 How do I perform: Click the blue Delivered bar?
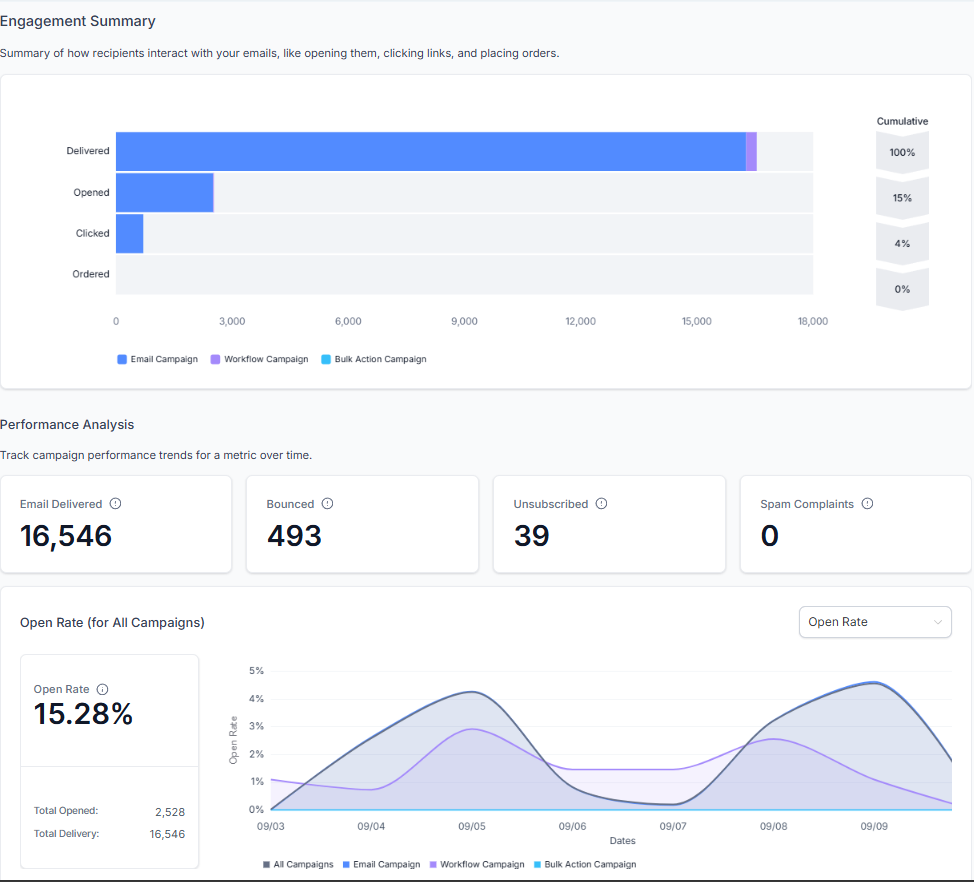click(x=430, y=151)
